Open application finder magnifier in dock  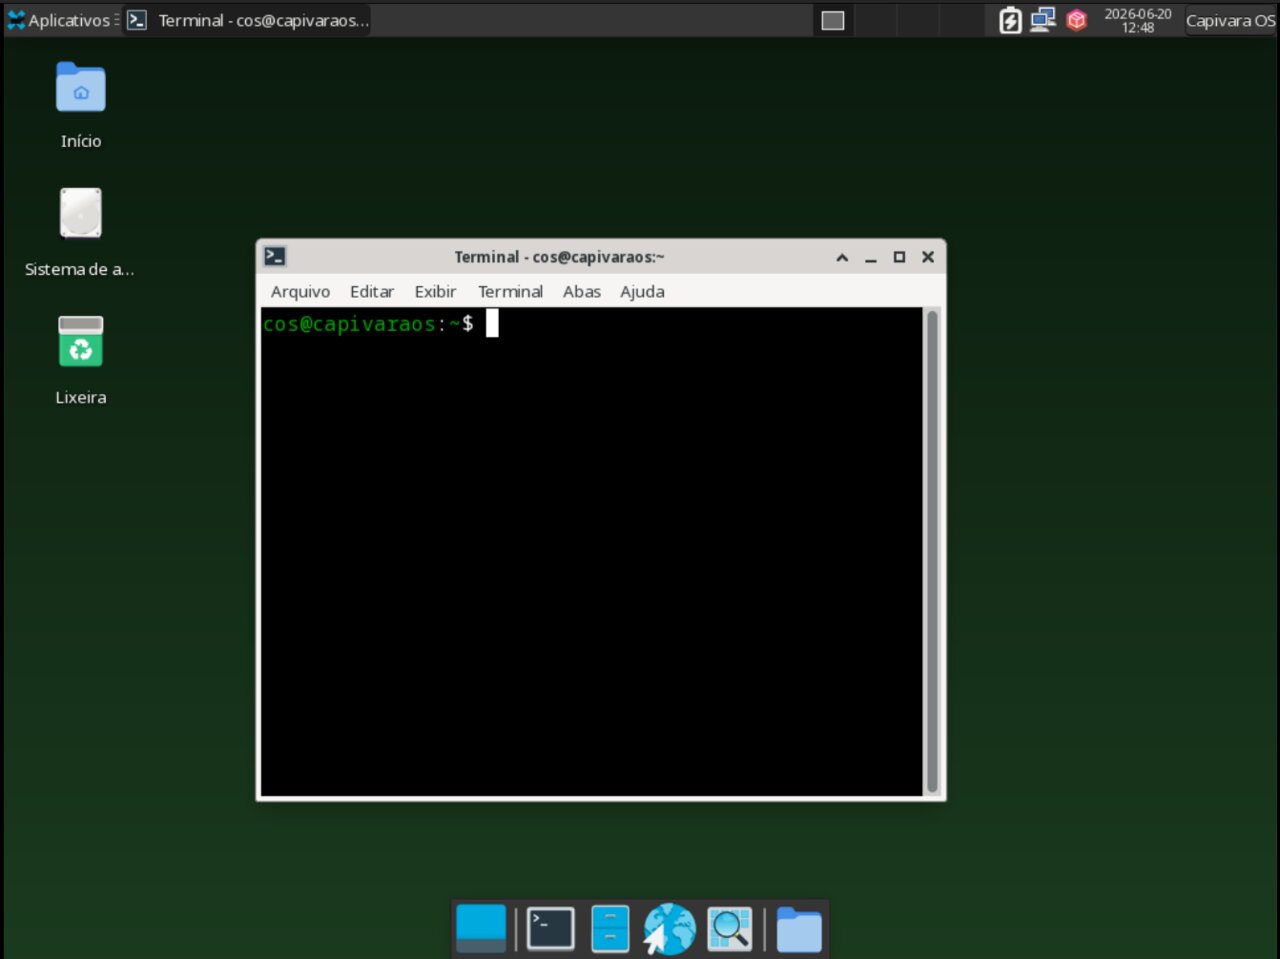click(730, 929)
